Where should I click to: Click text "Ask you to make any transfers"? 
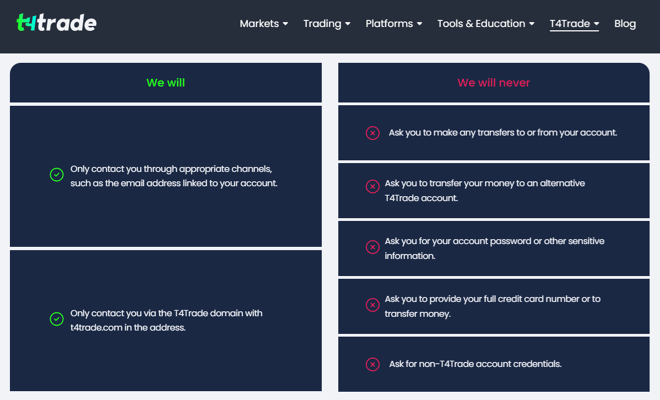[x=451, y=133]
